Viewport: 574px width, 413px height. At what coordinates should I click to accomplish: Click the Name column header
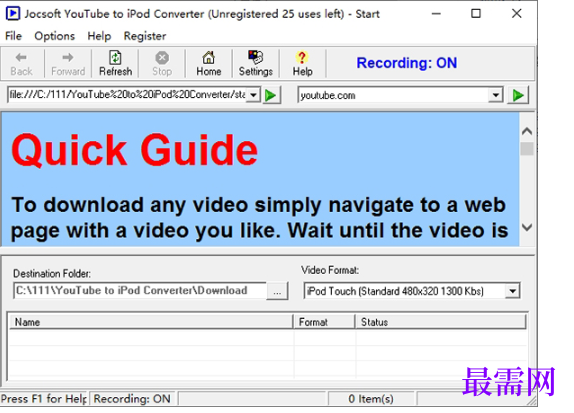click(150, 322)
